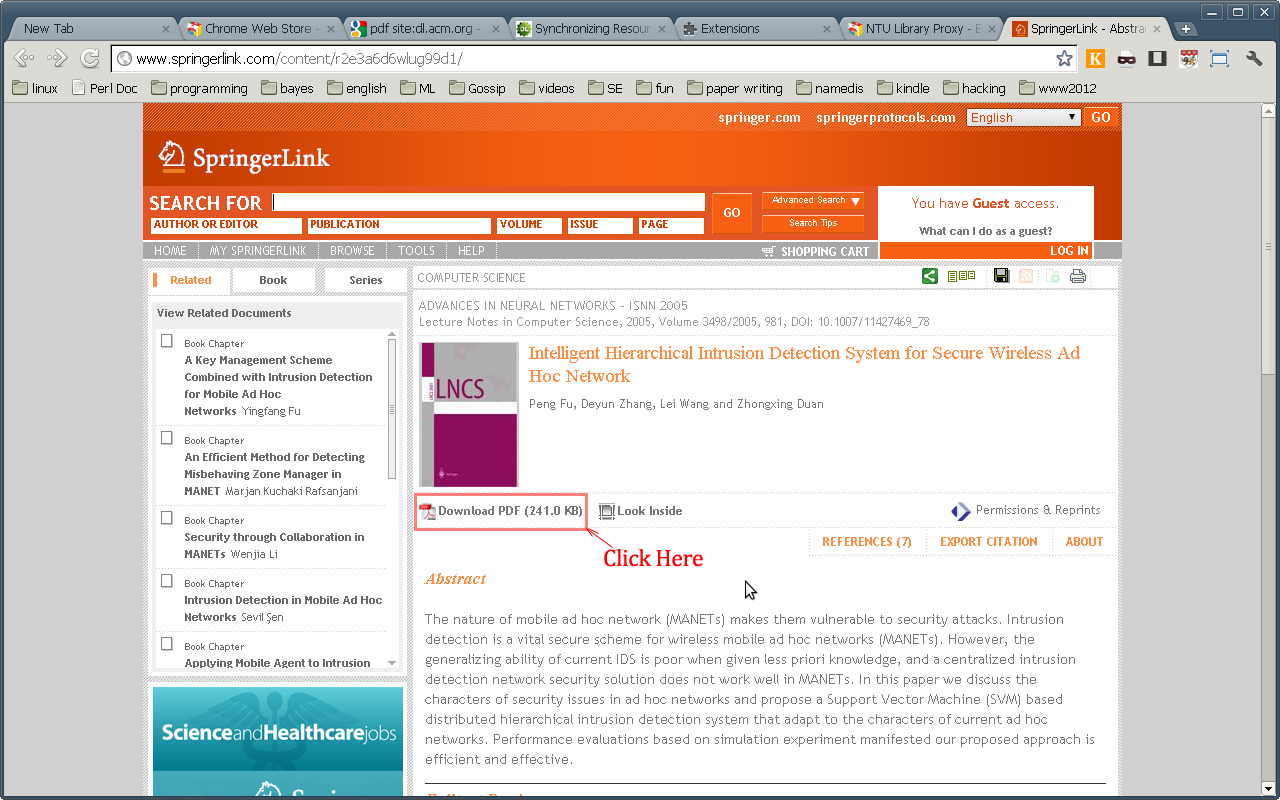Click the floppy disk save icon
The width and height of the screenshot is (1280, 800).
point(1001,277)
